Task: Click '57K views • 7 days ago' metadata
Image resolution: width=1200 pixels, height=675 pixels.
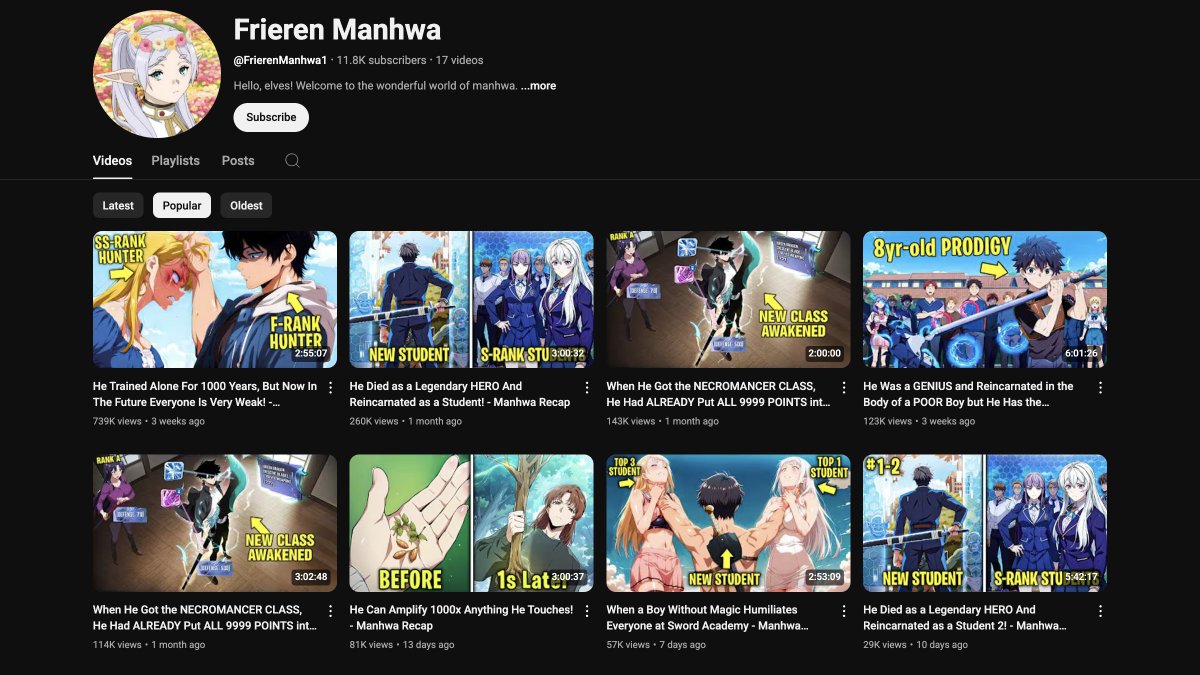Action: point(656,645)
